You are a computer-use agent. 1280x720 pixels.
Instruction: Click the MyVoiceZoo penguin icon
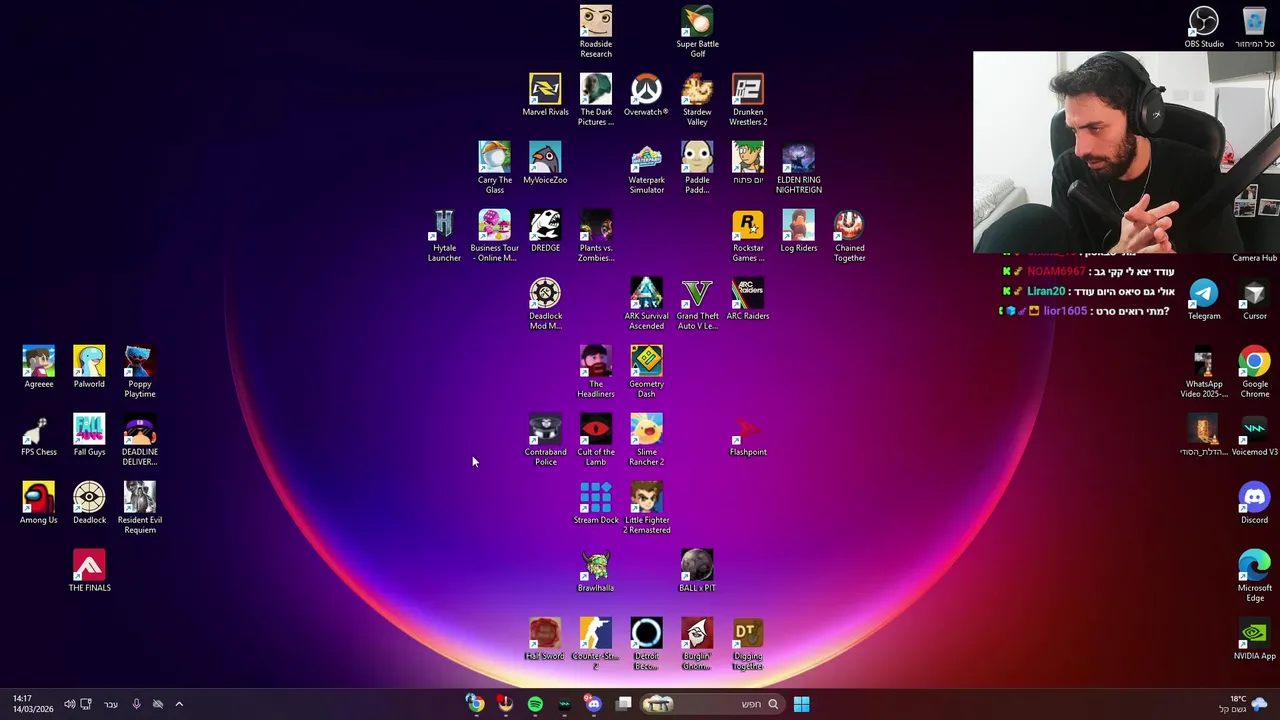(x=545, y=163)
